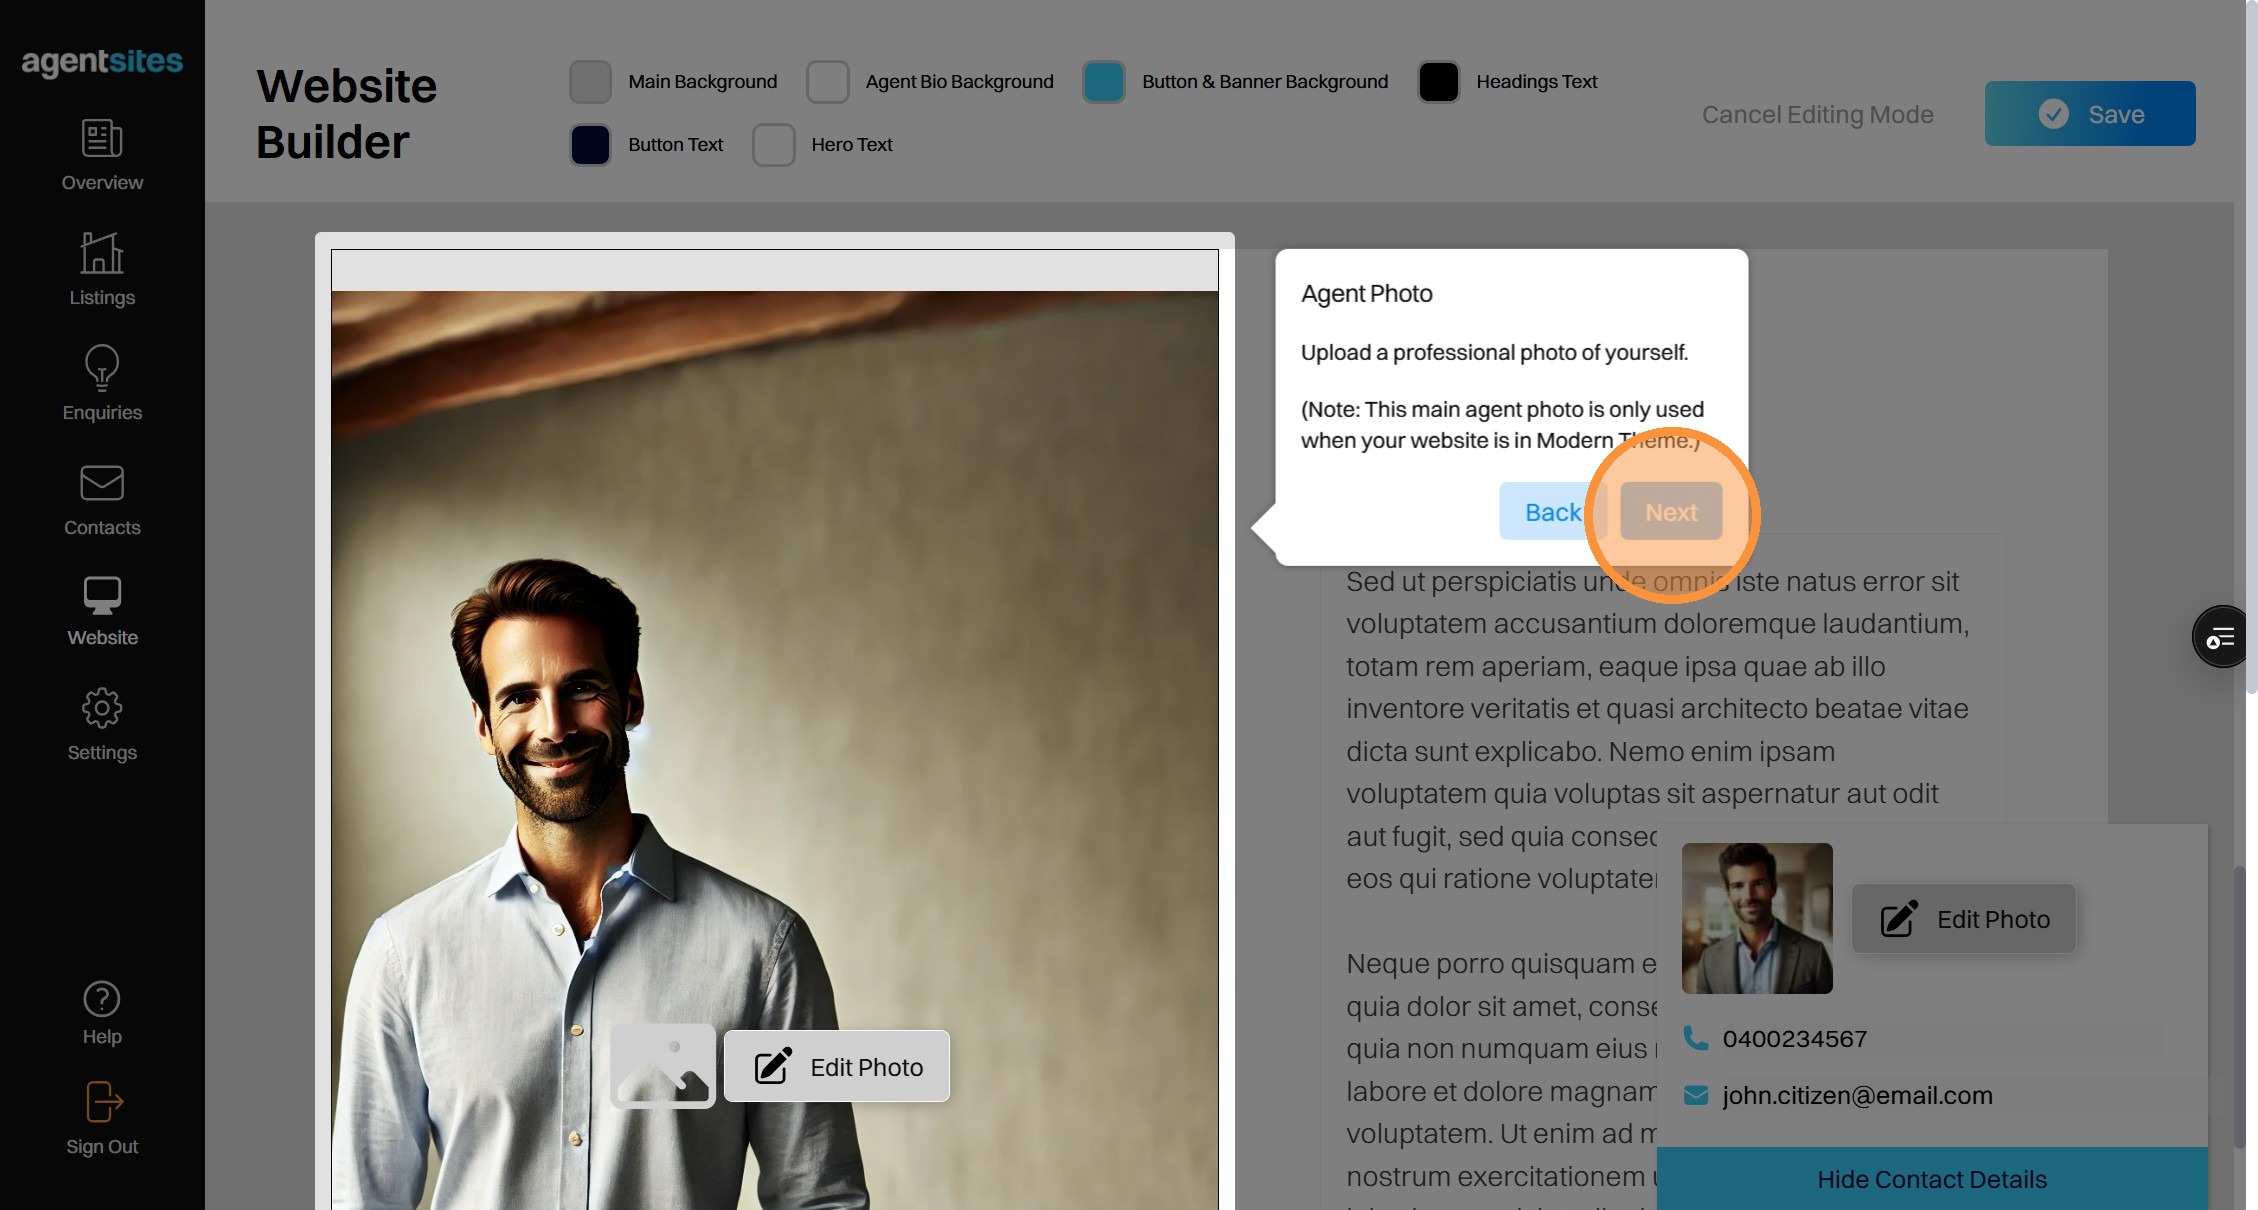Click Hide Contact Details banner
This screenshot has height=1210, width=2258.
[x=1931, y=1179]
